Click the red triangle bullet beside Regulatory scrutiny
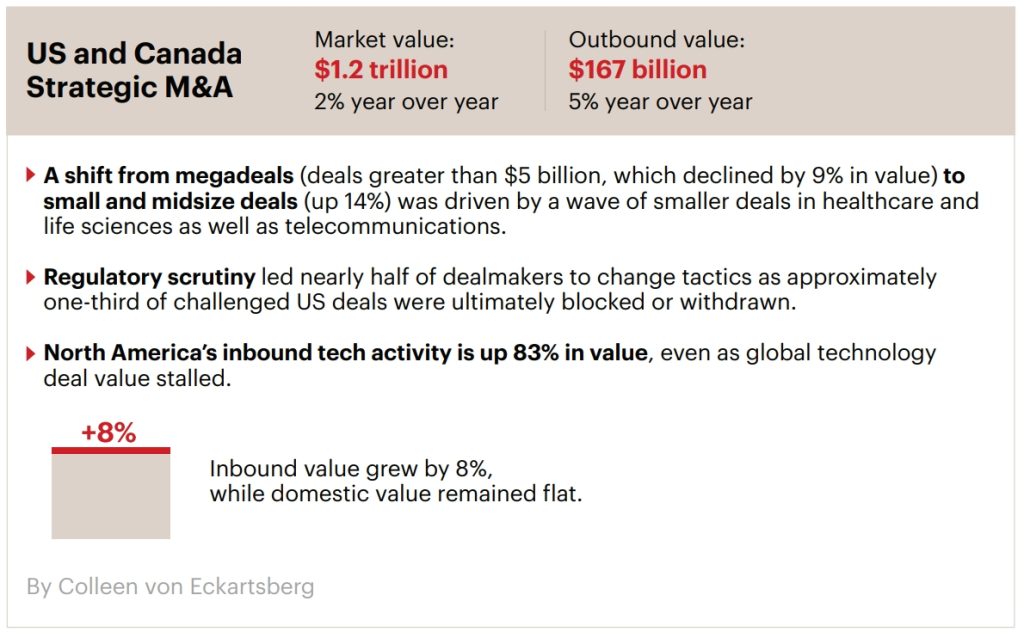Screen dimensions: 1024x638 32,277
